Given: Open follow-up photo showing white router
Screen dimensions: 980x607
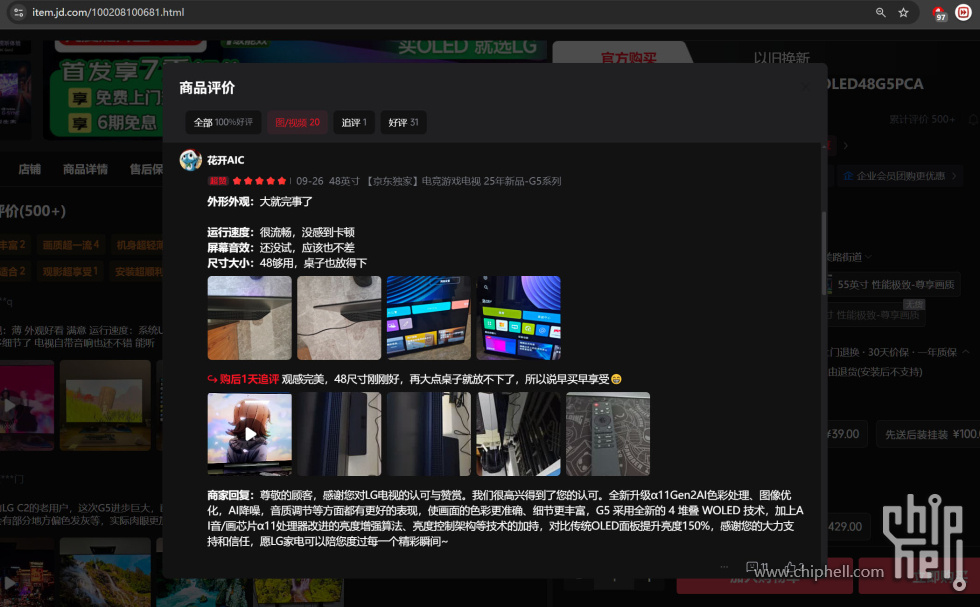Looking at the screenshot, I should tap(518, 434).
